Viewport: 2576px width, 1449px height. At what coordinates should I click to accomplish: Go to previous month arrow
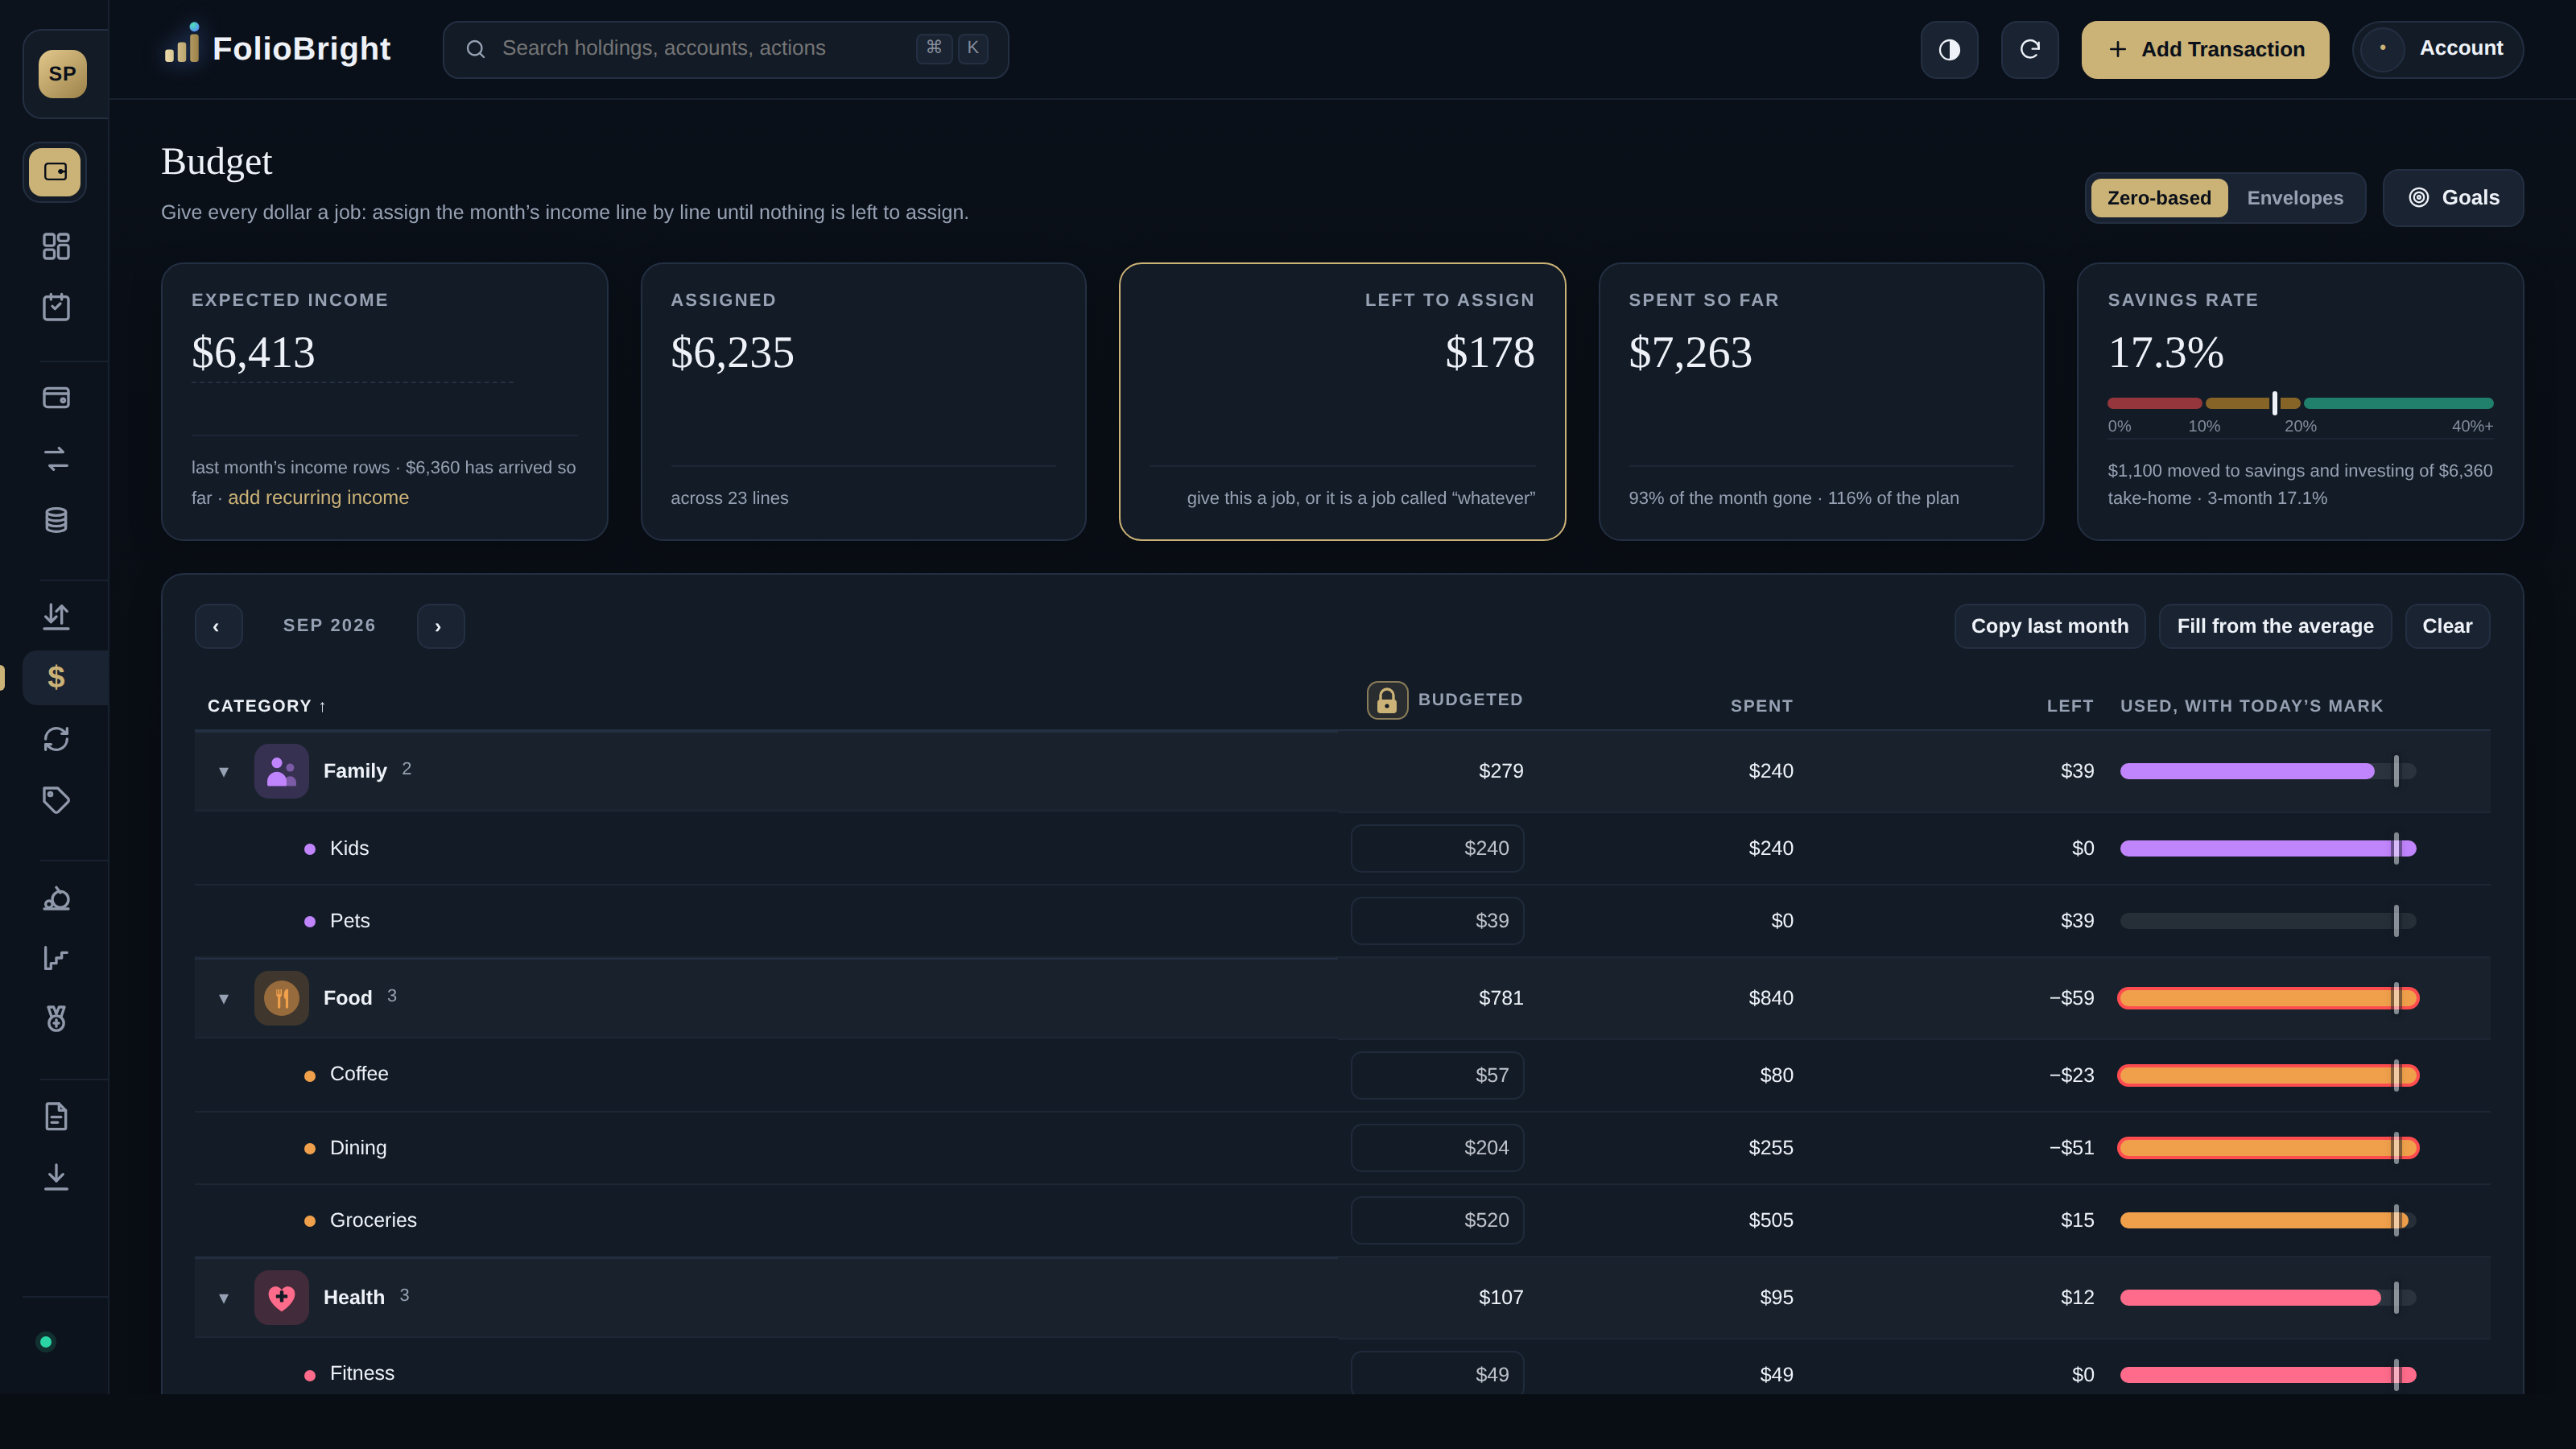(x=218, y=626)
